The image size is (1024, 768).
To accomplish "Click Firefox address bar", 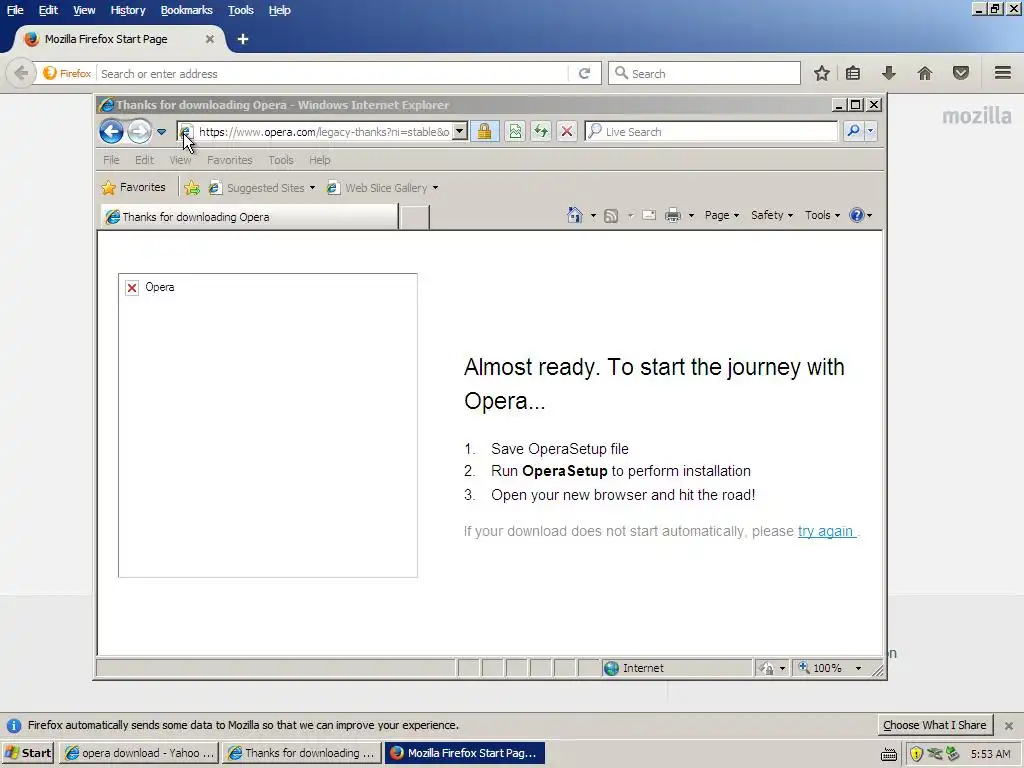I will pyautogui.click(x=333, y=73).
